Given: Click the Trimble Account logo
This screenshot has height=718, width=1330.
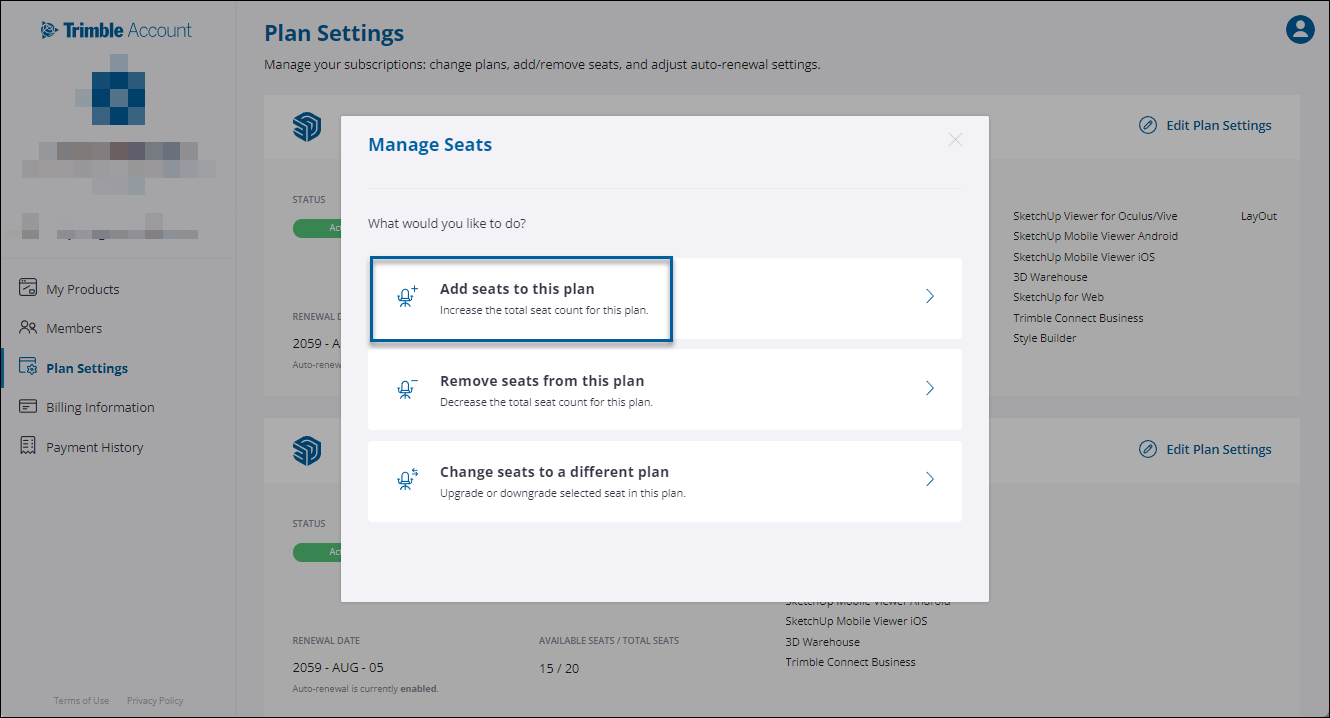Looking at the screenshot, I should tap(117, 29).
